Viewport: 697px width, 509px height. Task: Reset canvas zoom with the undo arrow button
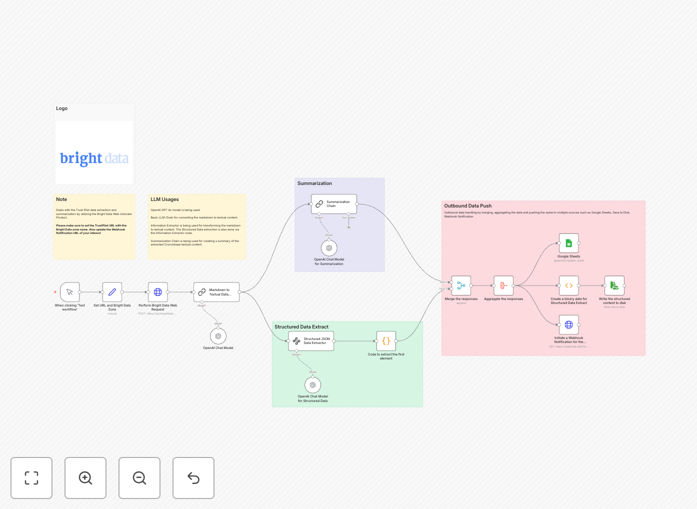[x=193, y=478]
